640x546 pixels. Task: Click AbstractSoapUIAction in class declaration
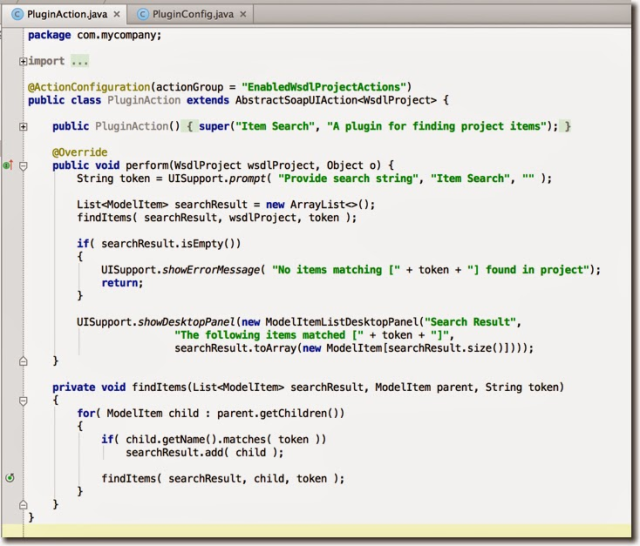(x=296, y=100)
